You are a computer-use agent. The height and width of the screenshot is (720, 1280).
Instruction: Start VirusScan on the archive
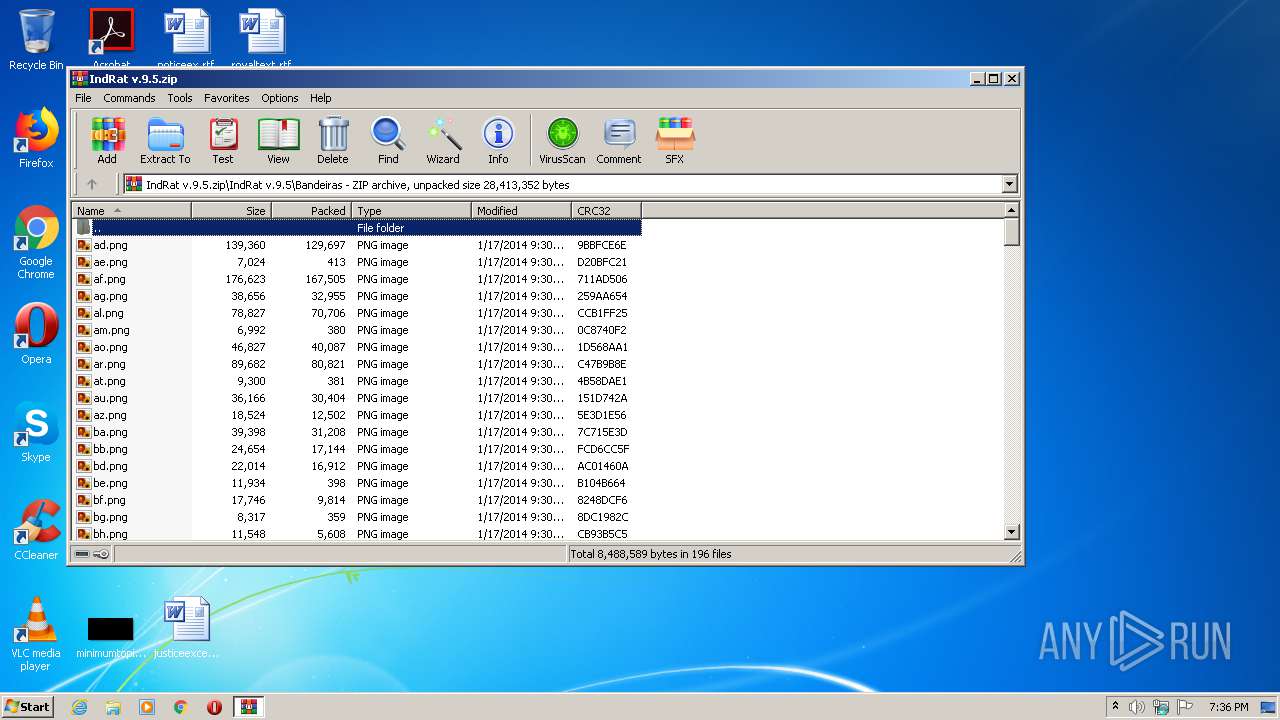[x=562, y=141]
